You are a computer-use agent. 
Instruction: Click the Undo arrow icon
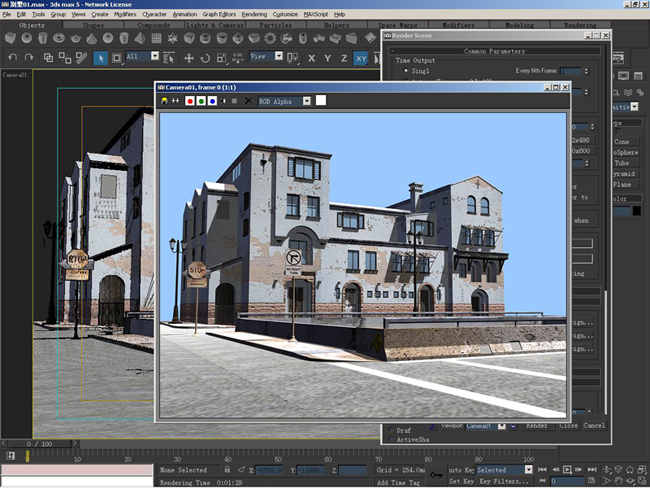click(x=12, y=58)
